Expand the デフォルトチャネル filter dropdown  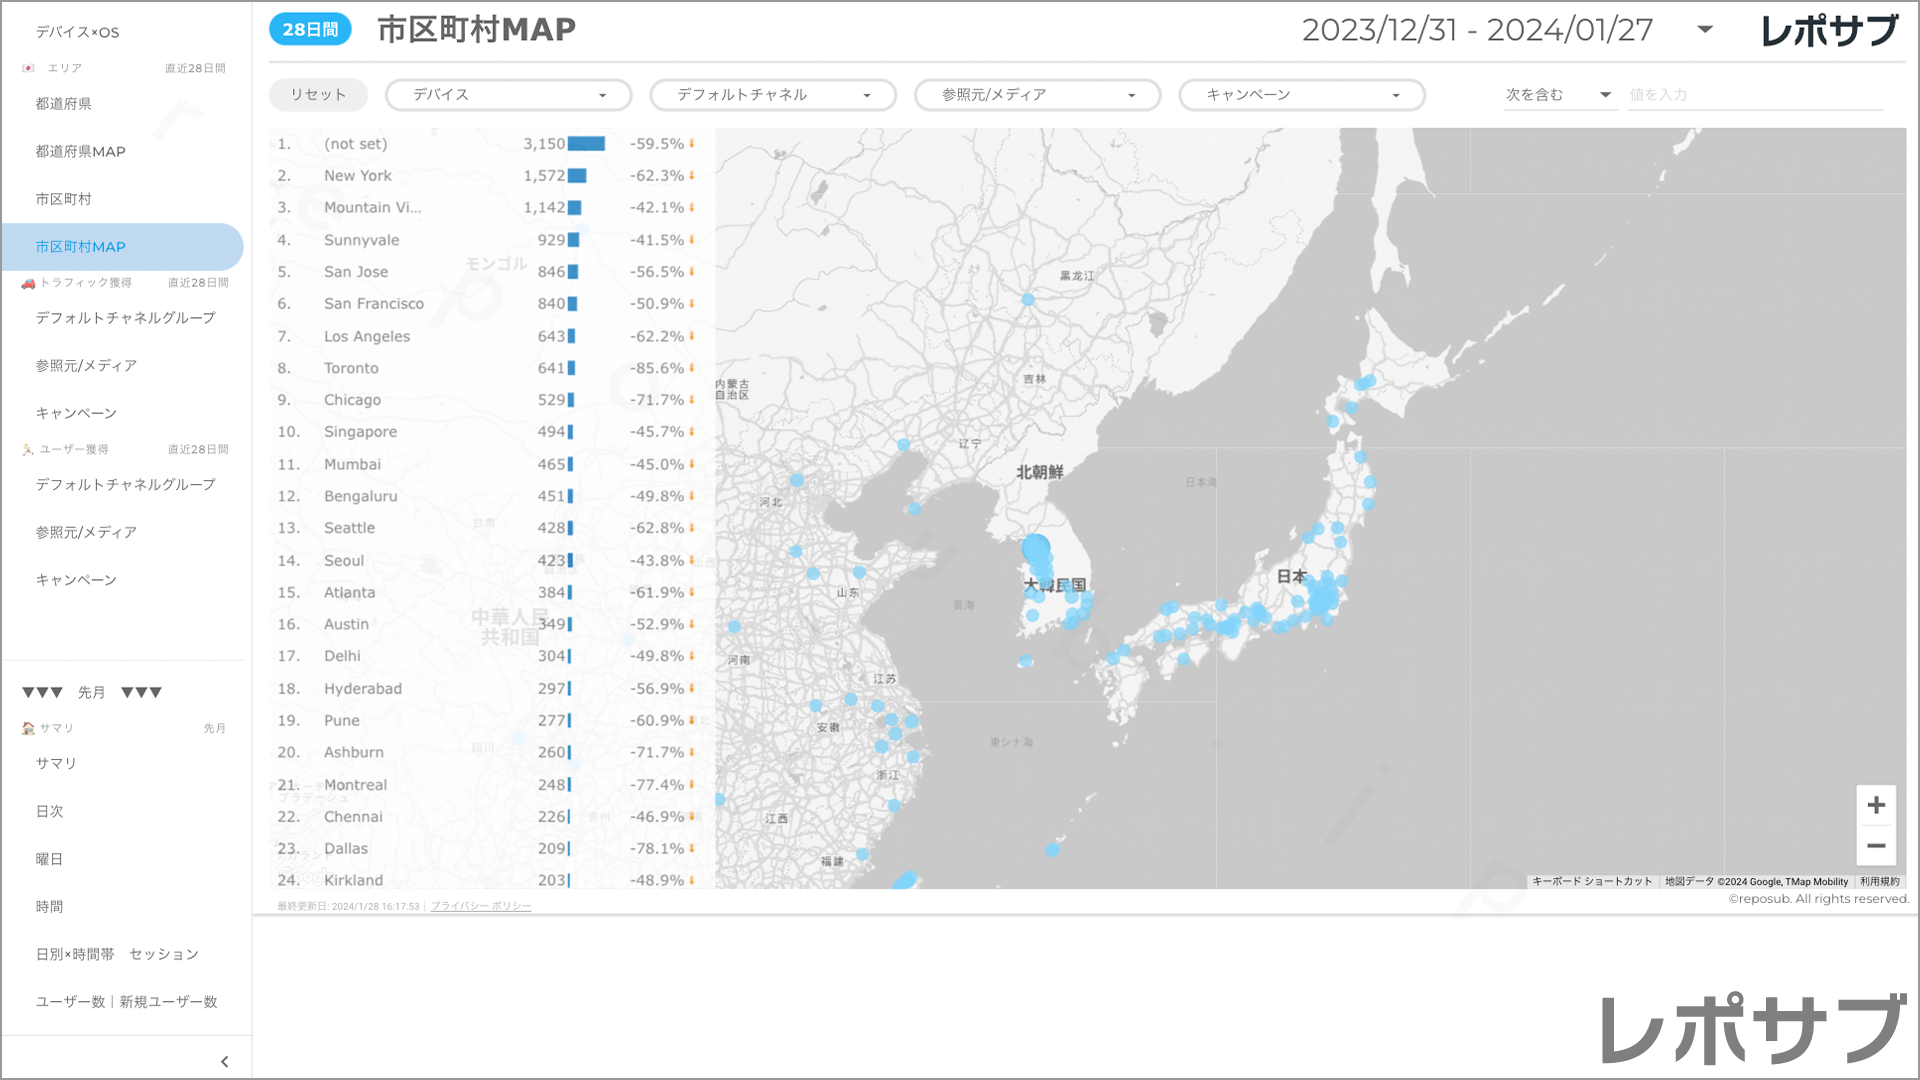coord(773,95)
